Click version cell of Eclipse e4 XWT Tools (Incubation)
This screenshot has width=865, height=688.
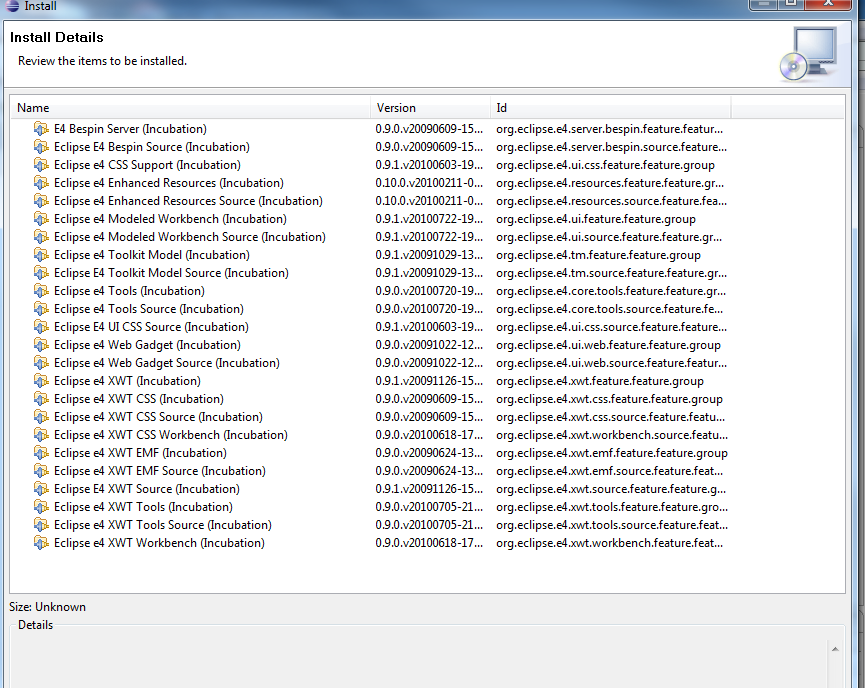429,507
